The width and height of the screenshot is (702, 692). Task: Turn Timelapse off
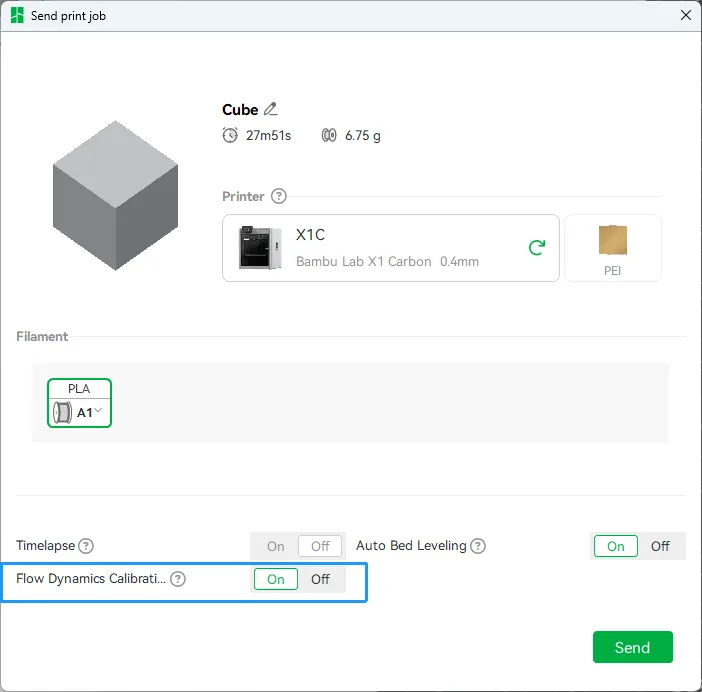point(320,546)
